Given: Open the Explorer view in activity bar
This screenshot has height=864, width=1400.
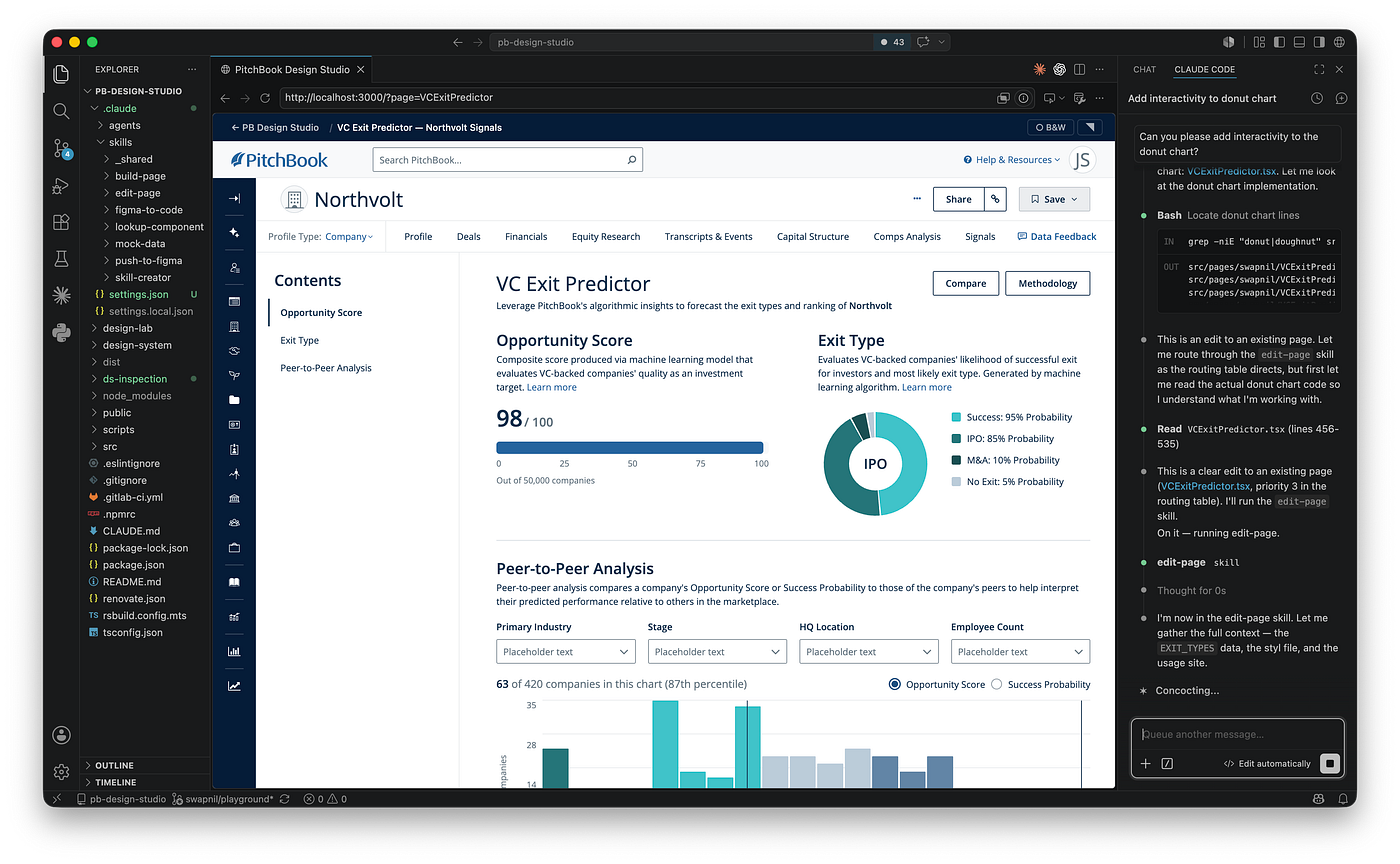Looking at the screenshot, I should [61, 74].
